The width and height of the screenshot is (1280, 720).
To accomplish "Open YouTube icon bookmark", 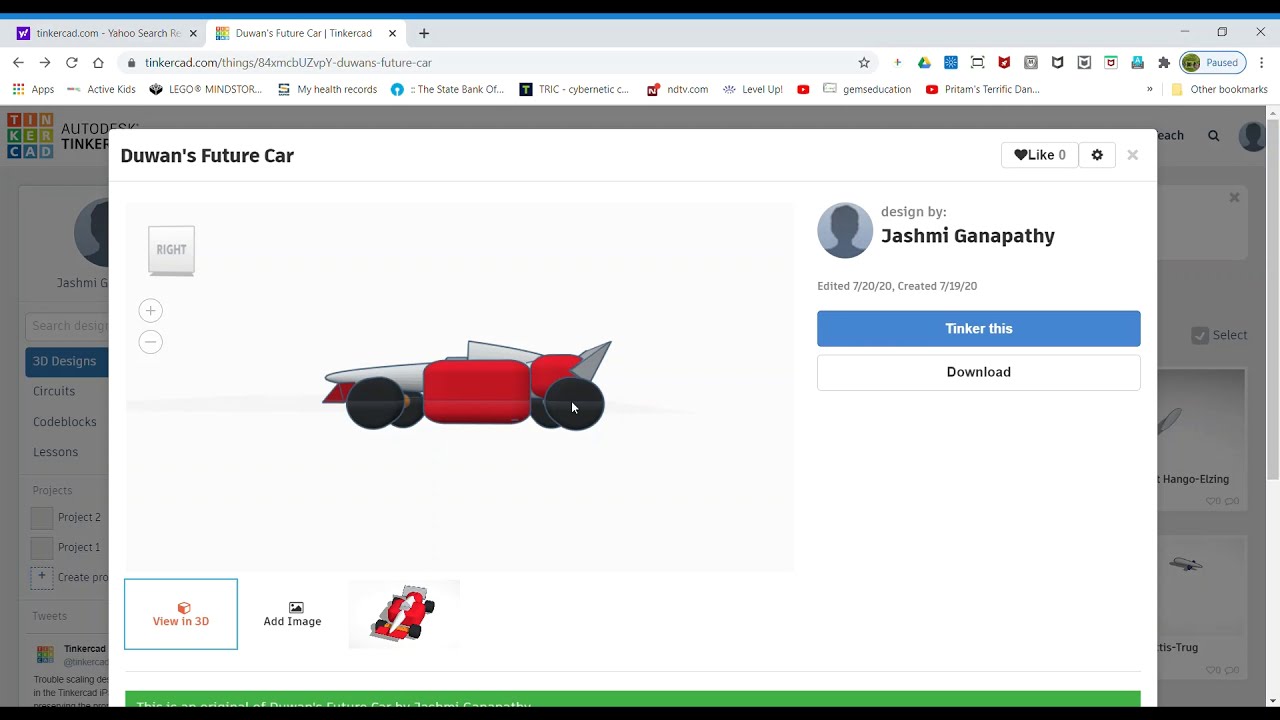I will click(x=803, y=89).
